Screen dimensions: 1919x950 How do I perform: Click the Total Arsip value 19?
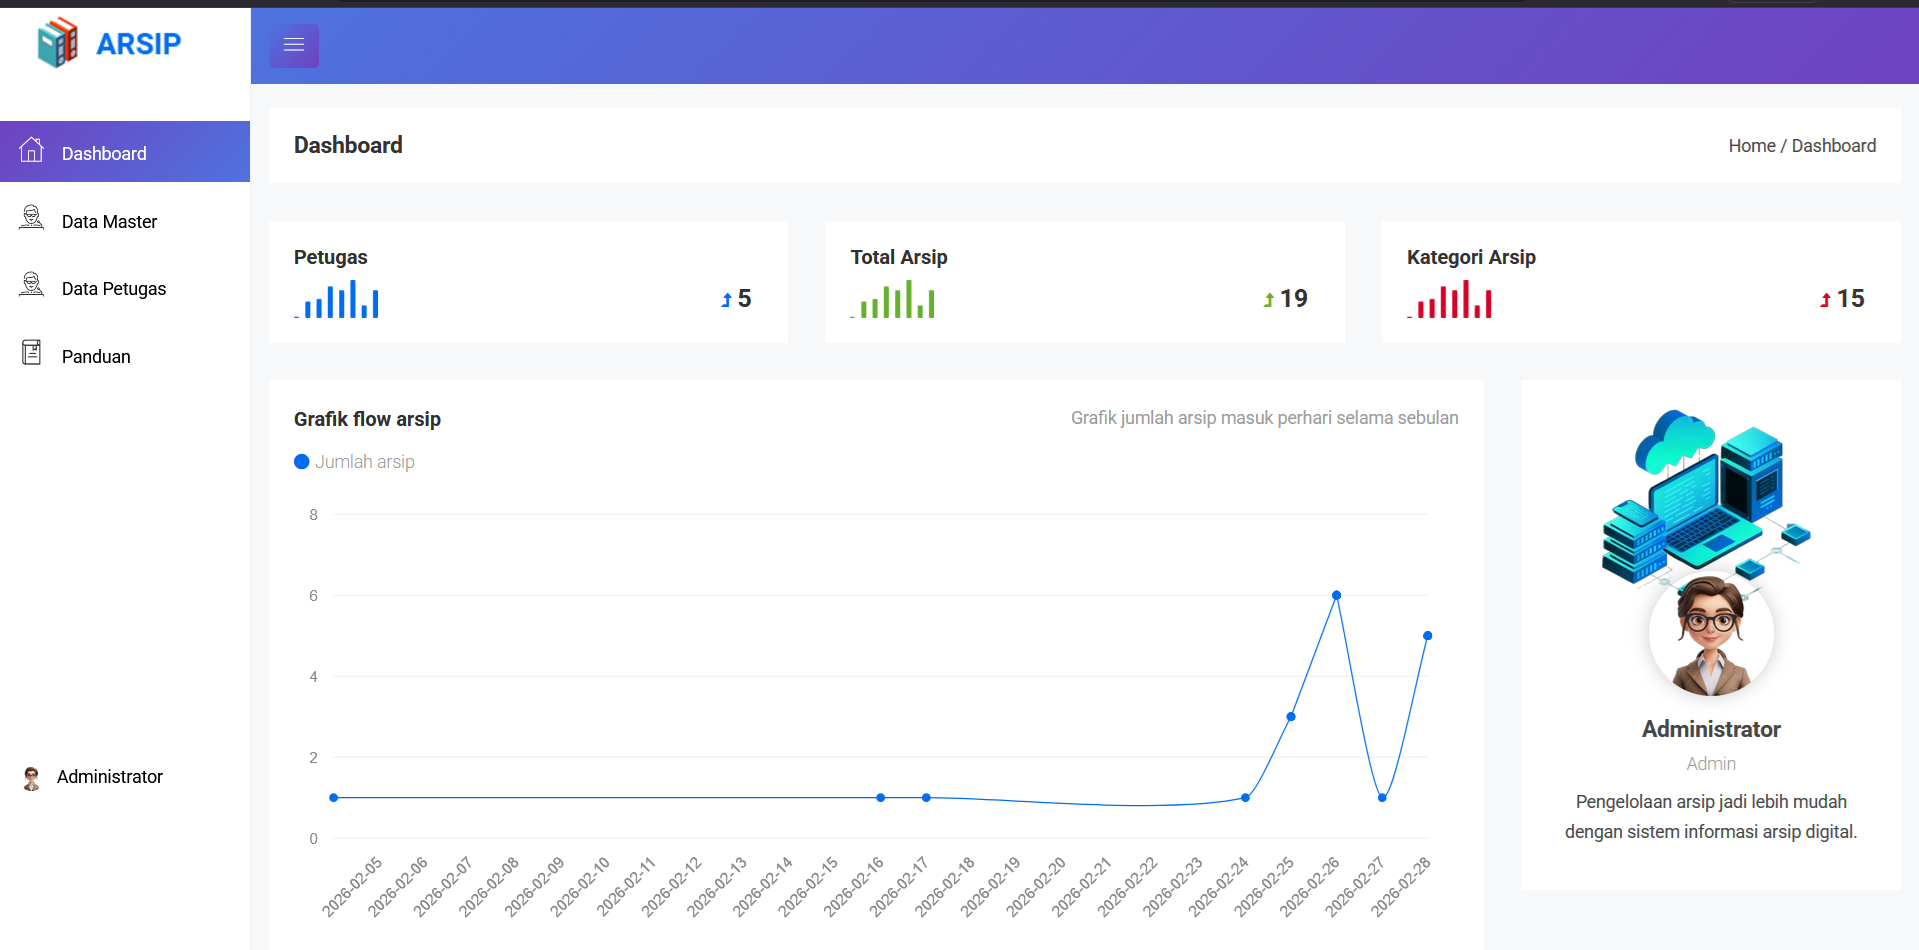[1294, 299]
